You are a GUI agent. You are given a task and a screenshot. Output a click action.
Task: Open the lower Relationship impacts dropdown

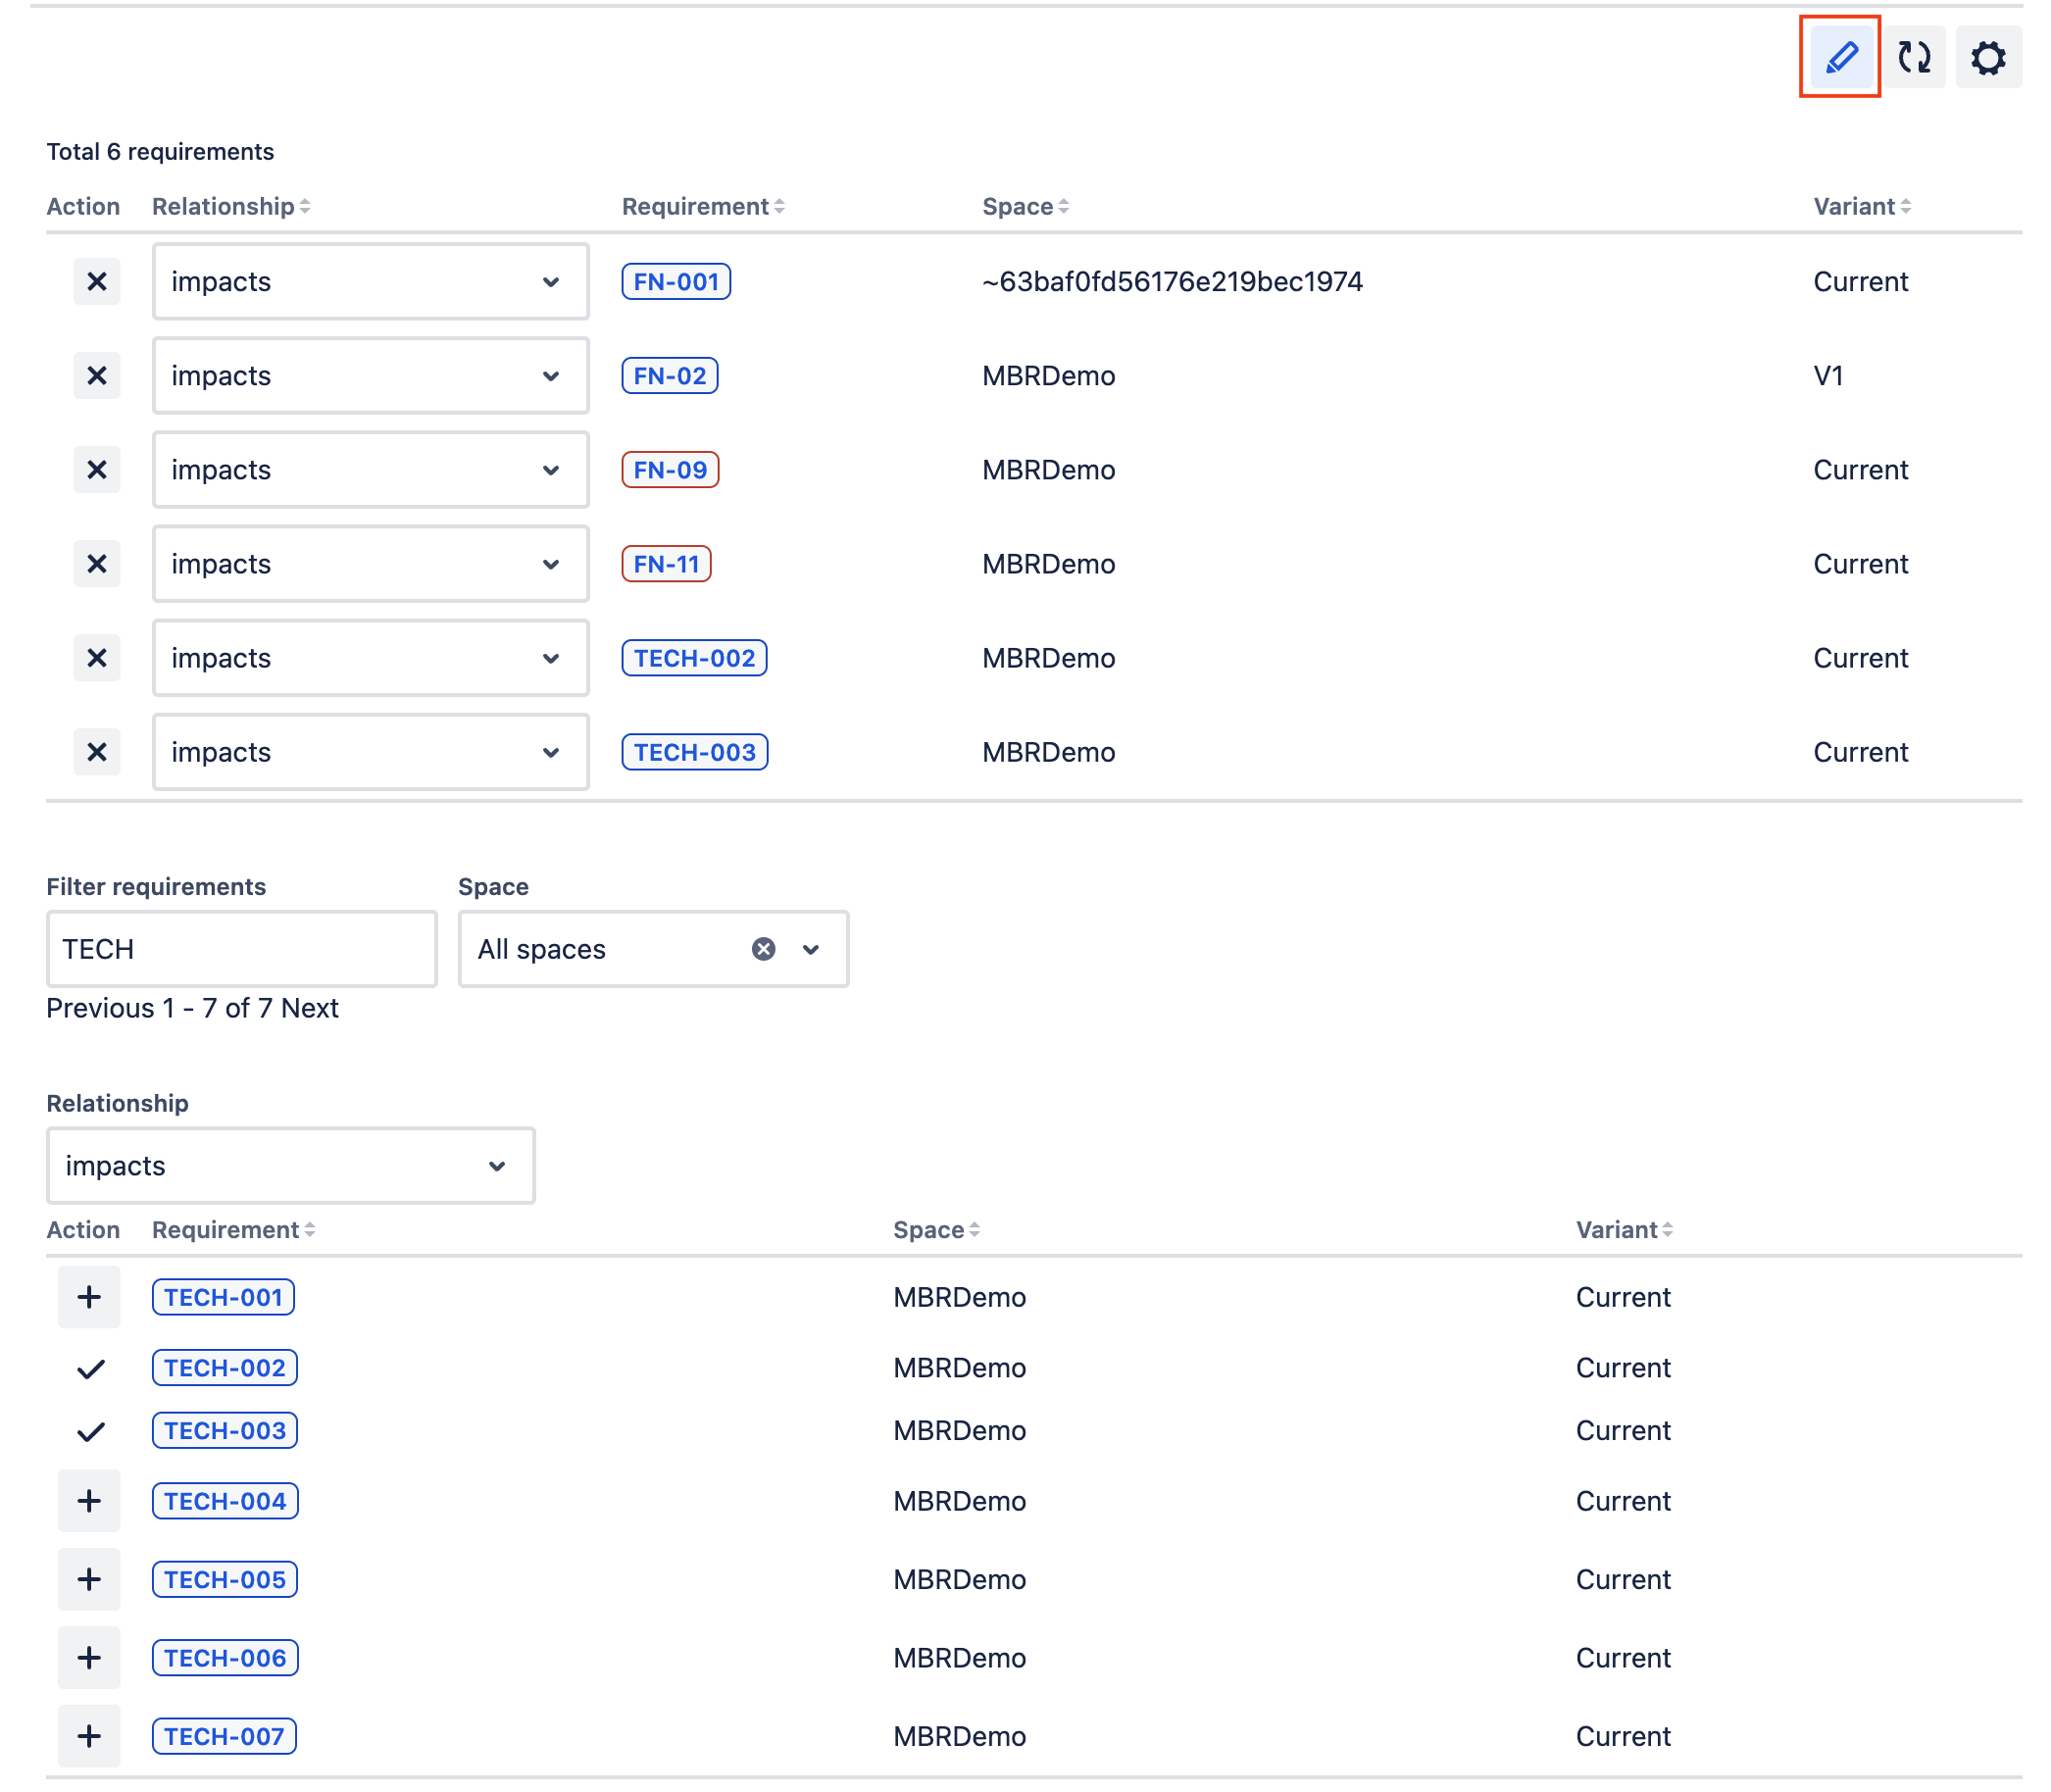point(290,1166)
